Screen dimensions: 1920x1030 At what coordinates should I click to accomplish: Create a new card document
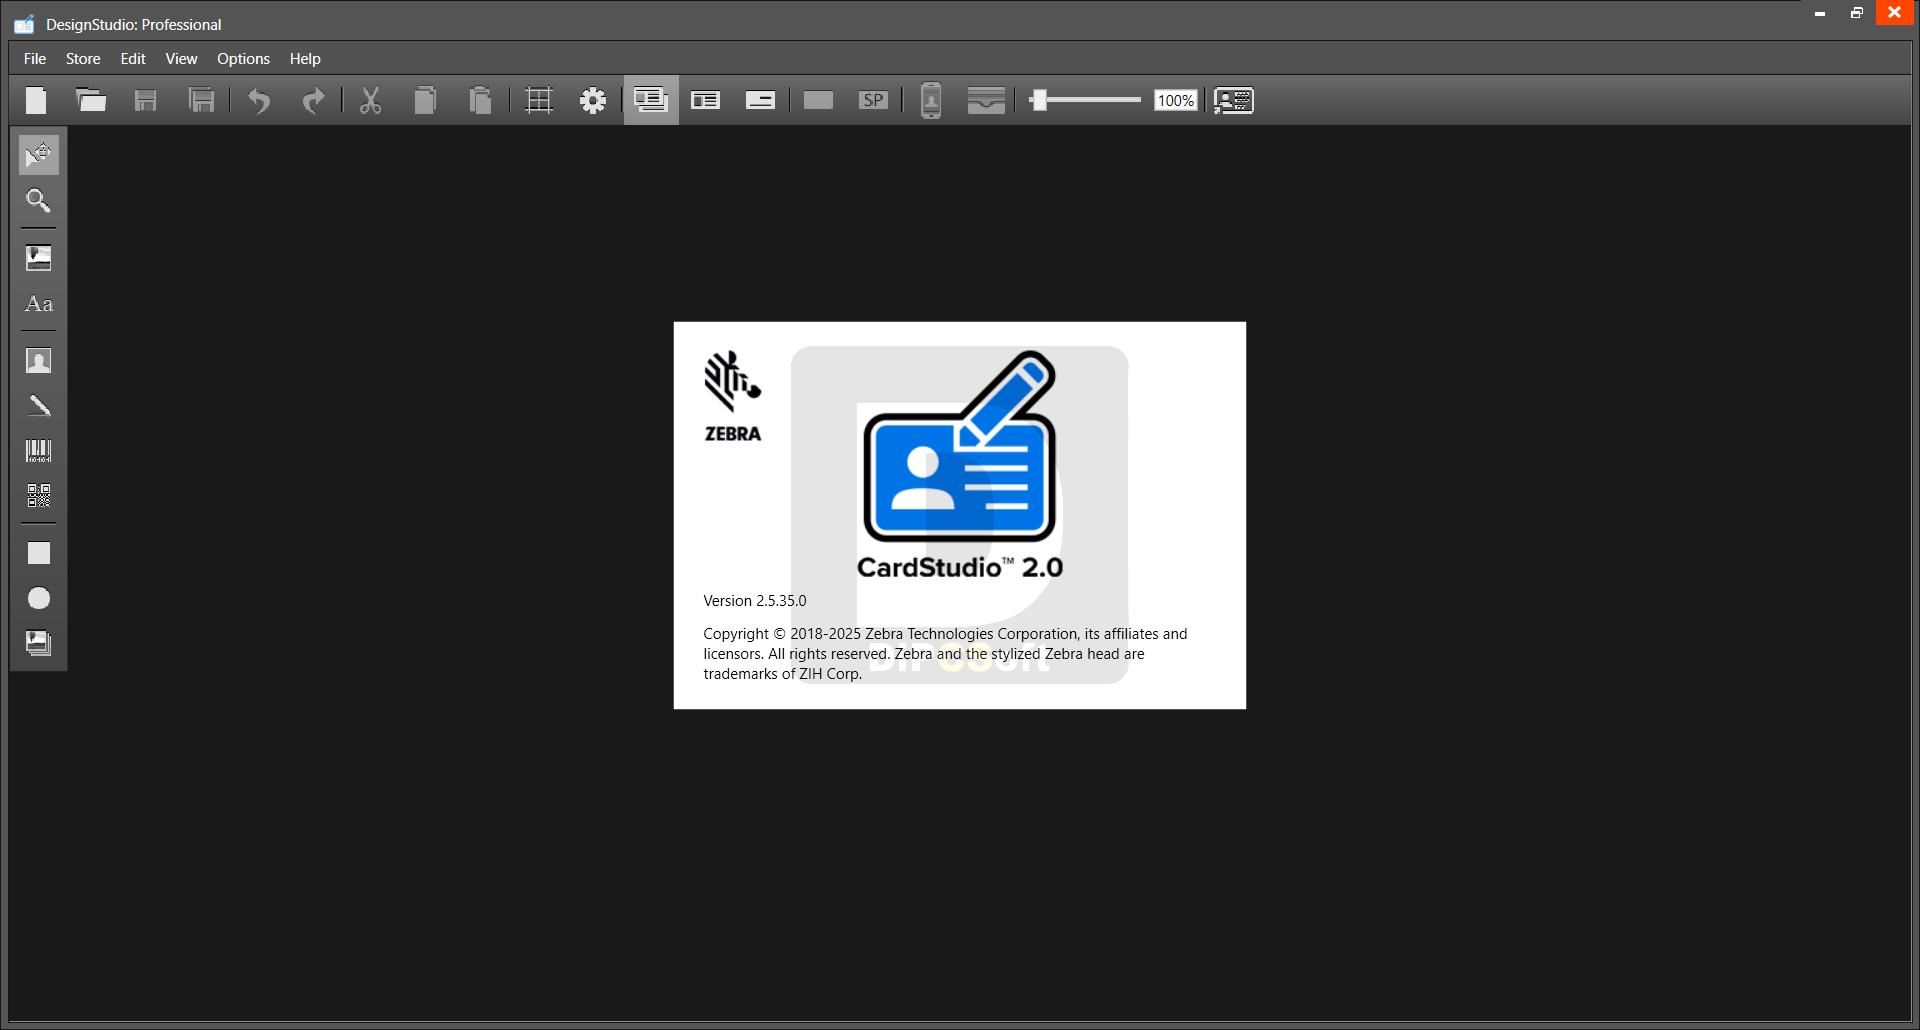click(36, 100)
